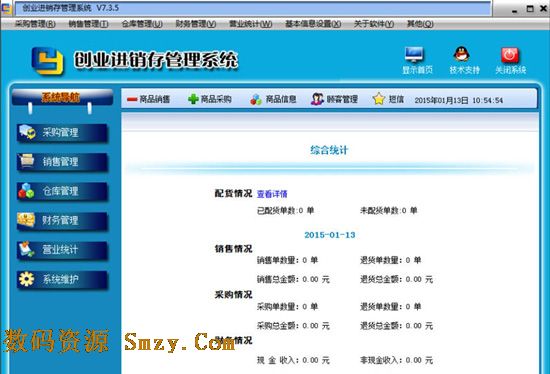
Task: Click the 采购总金额: 0.00 元 text
Action: [293, 326]
